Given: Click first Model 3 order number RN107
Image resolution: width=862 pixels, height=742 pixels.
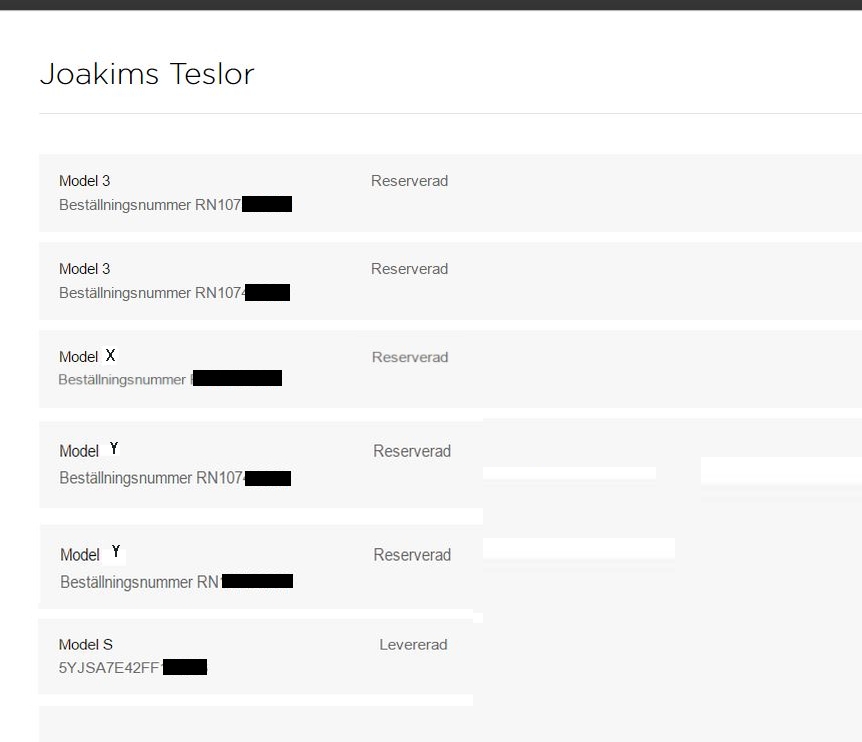Looking at the screenshot, I should [x=150, y=205].
